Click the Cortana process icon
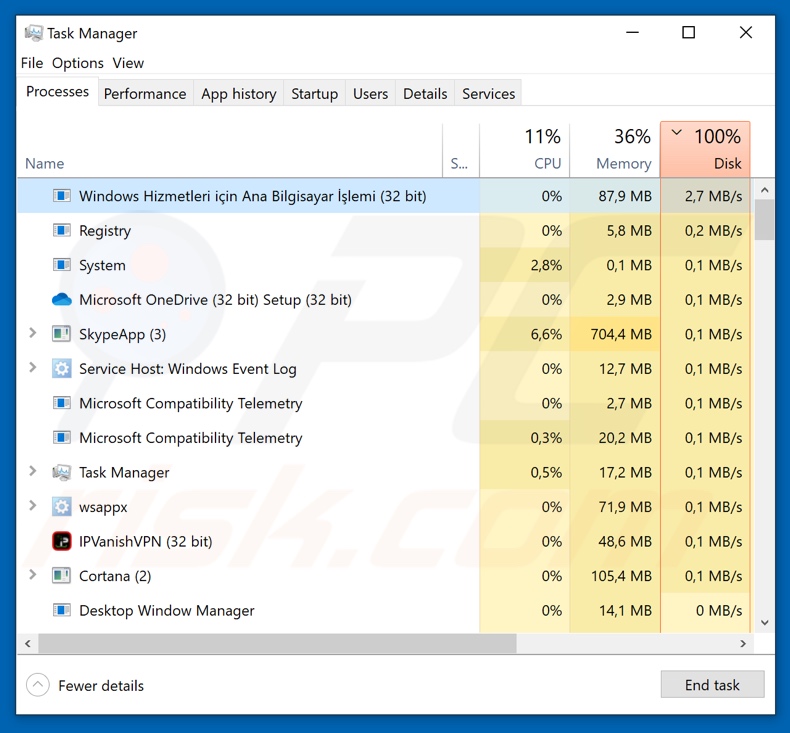The width and height of the screenshot is (790, 733). pyautogui.click(x=61, y=576)
